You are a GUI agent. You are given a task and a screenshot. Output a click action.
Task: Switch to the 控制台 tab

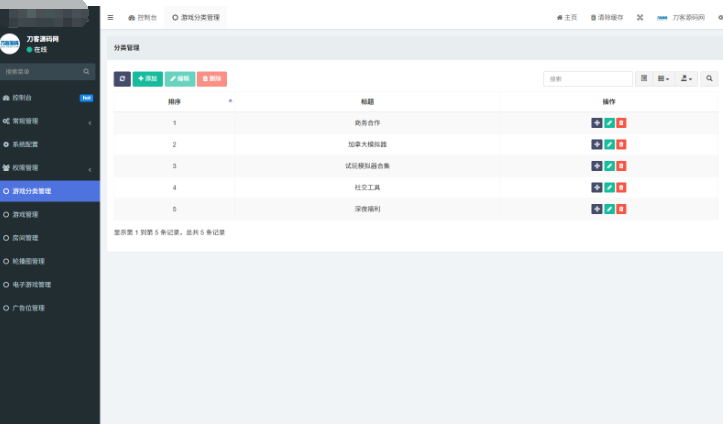[142, 17]
